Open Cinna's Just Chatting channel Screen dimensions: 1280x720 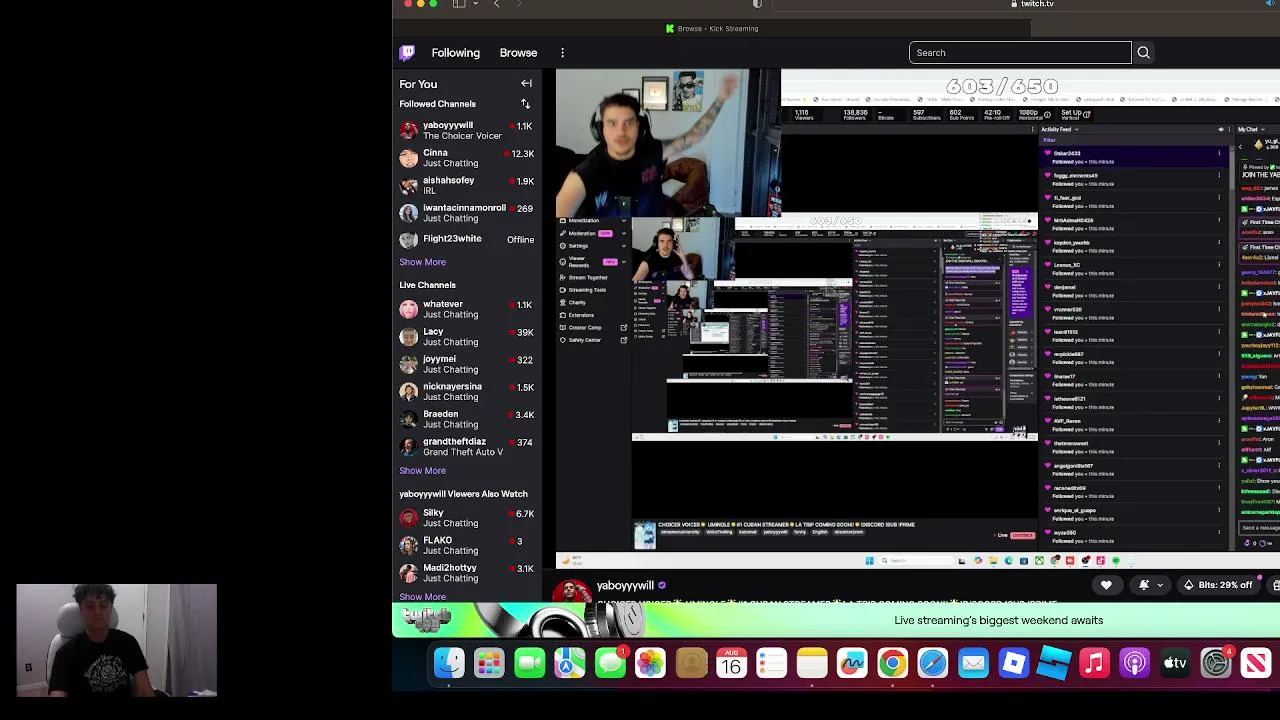pos(468,158)
